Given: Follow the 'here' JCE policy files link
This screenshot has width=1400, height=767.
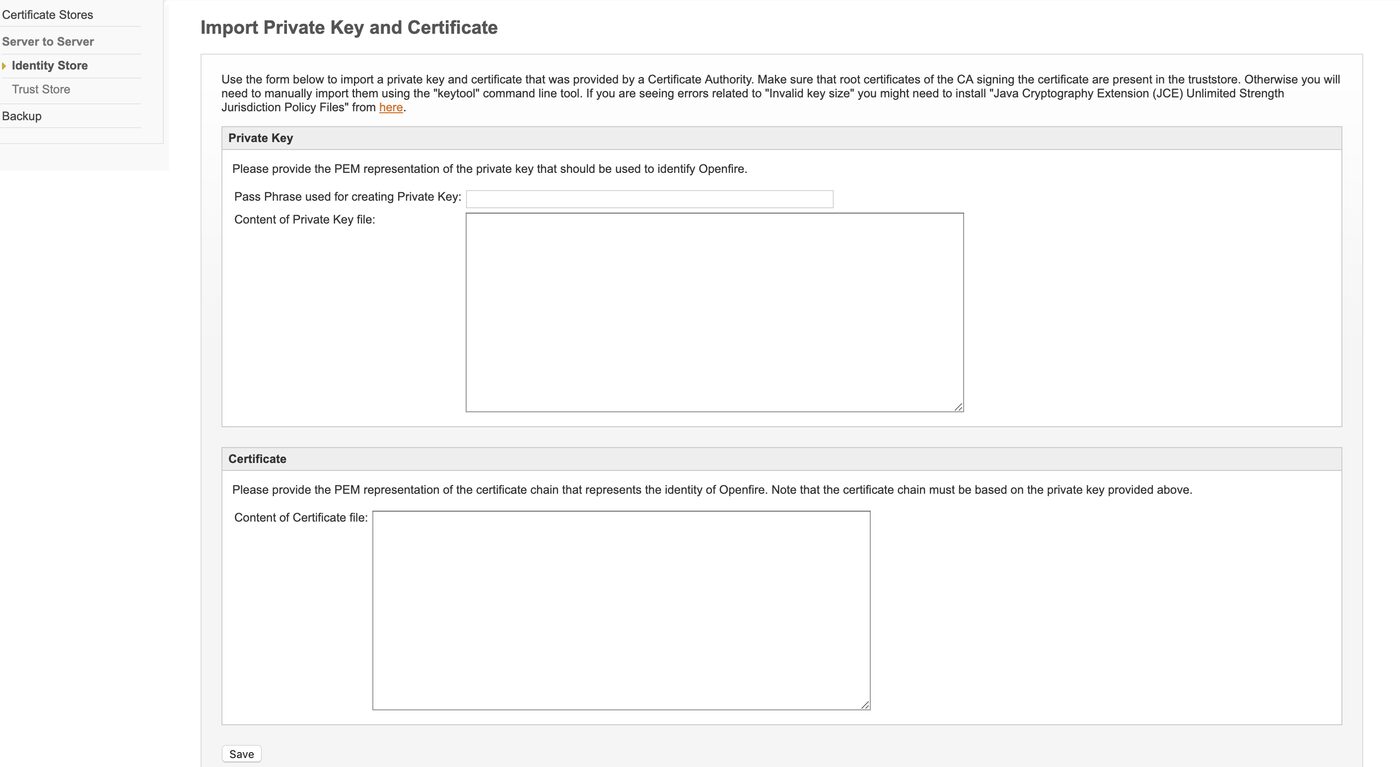Looking at the screenshot, I should tap(391, 108).
